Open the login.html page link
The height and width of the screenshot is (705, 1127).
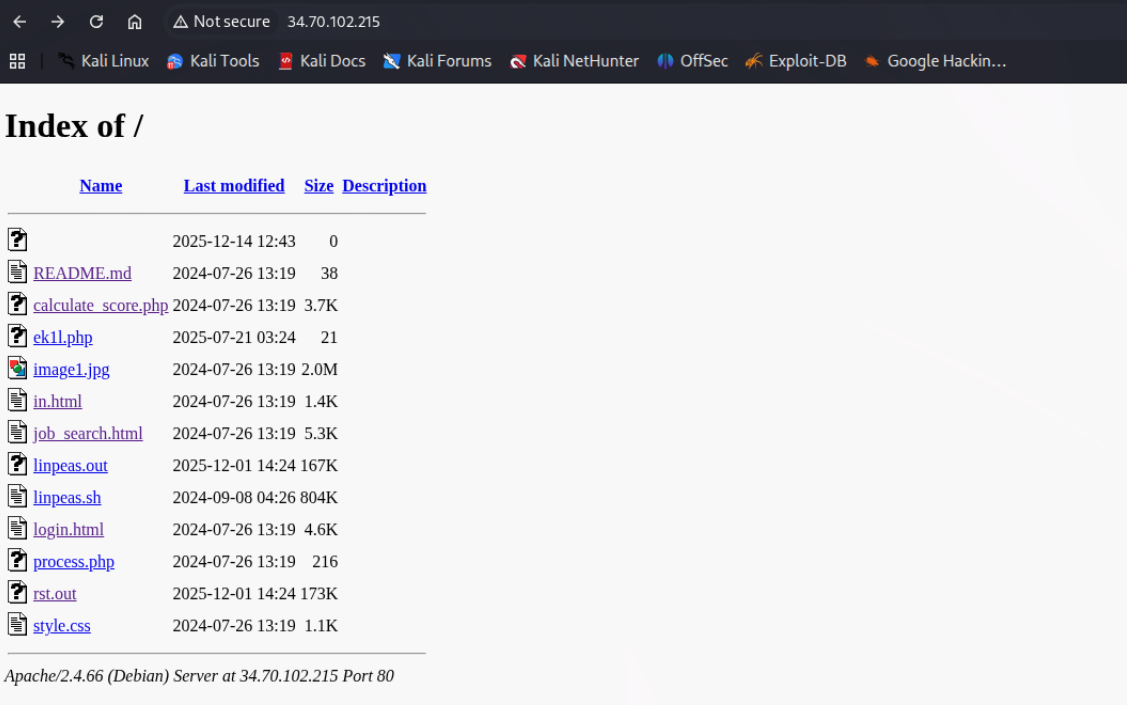pos(68,530)
